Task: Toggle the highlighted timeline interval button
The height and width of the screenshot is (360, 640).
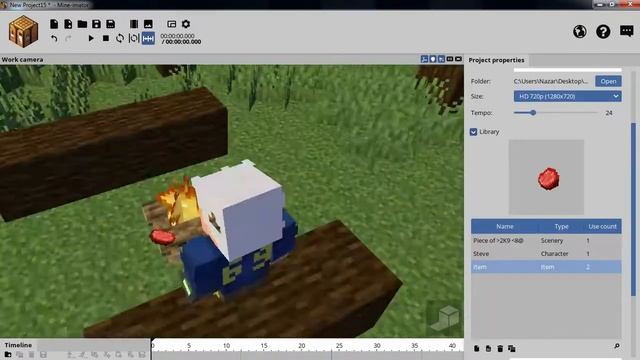Action: click(x=148, y=38)
